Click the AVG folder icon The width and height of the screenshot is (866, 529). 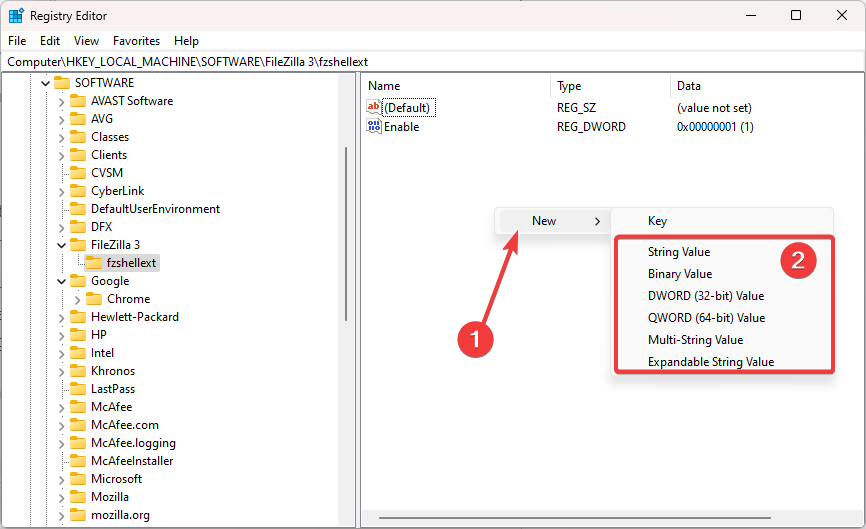pos(78,119)
